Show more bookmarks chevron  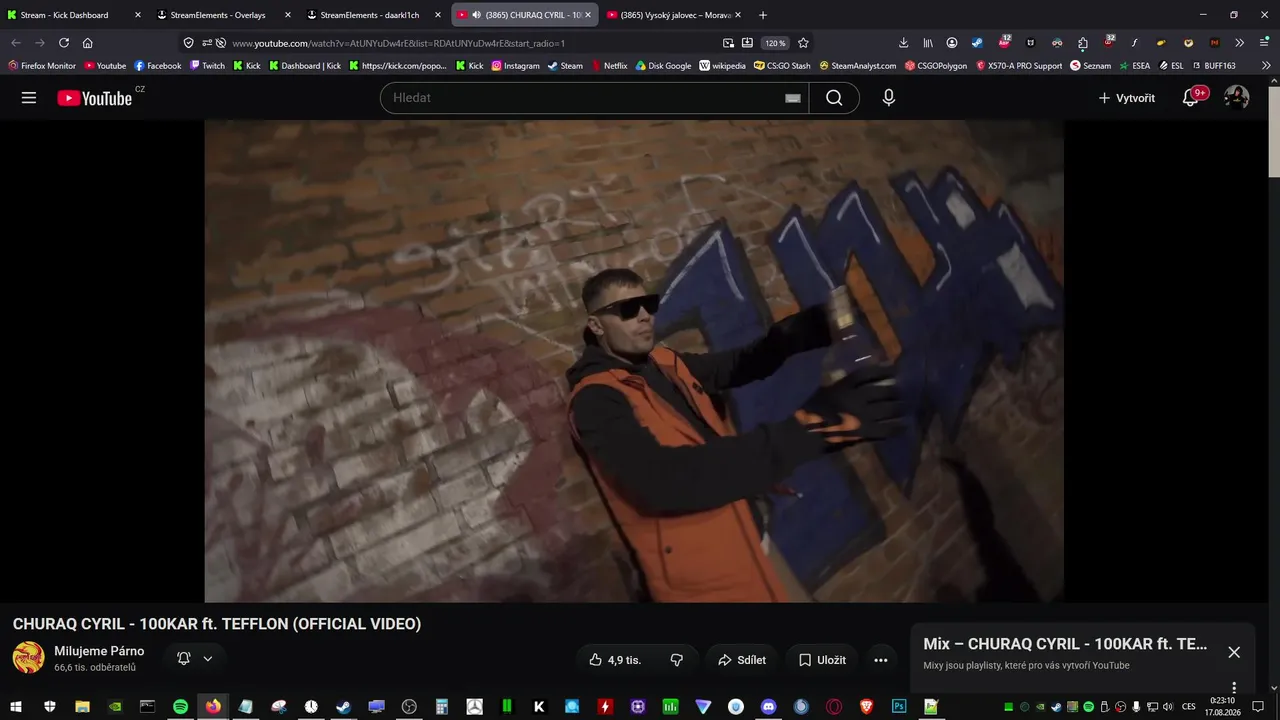coord(1265,66)
